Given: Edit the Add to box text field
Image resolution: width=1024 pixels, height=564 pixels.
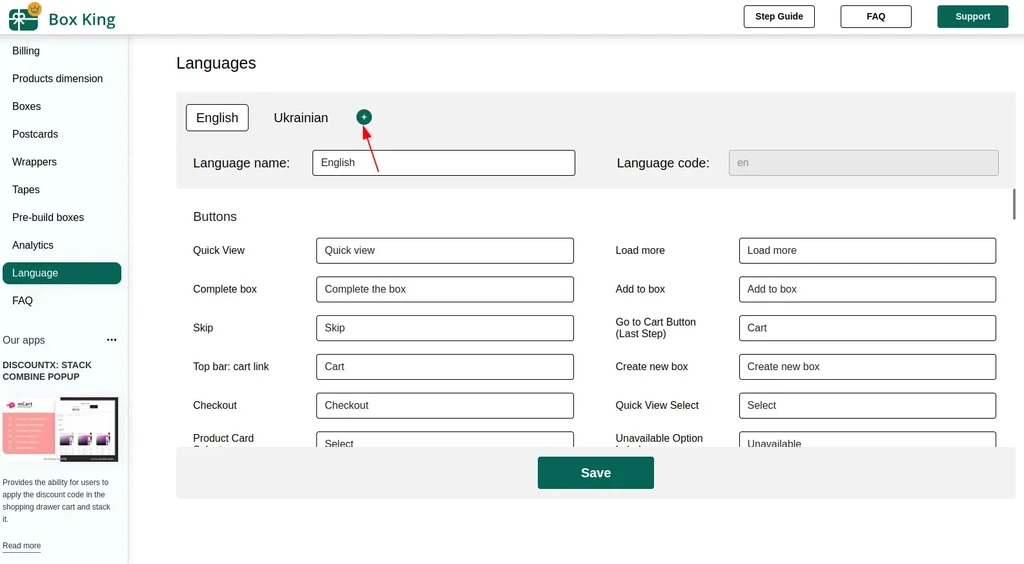Looking at the screenshot, I should coord(867,289).
